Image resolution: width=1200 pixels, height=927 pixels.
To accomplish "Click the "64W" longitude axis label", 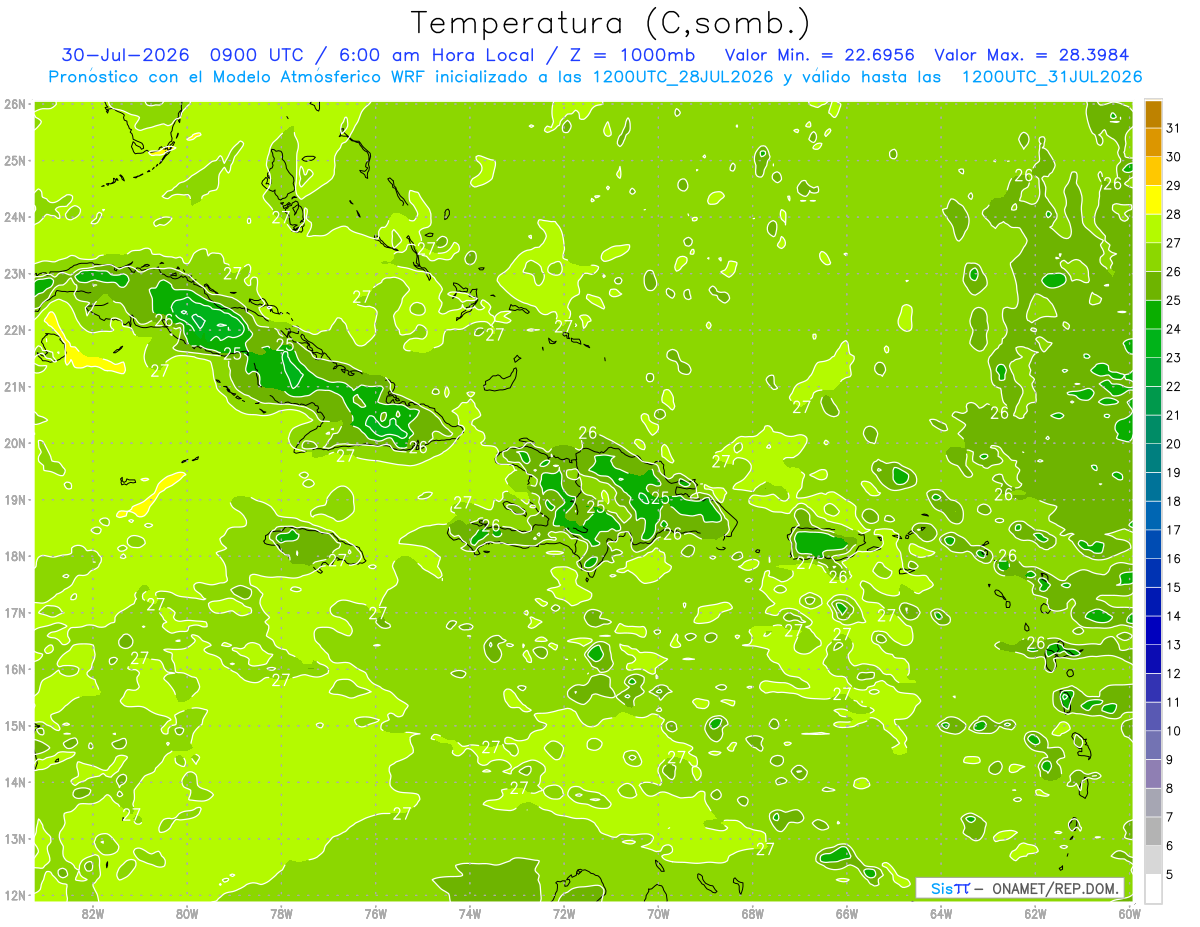I will tap(941, 913).
